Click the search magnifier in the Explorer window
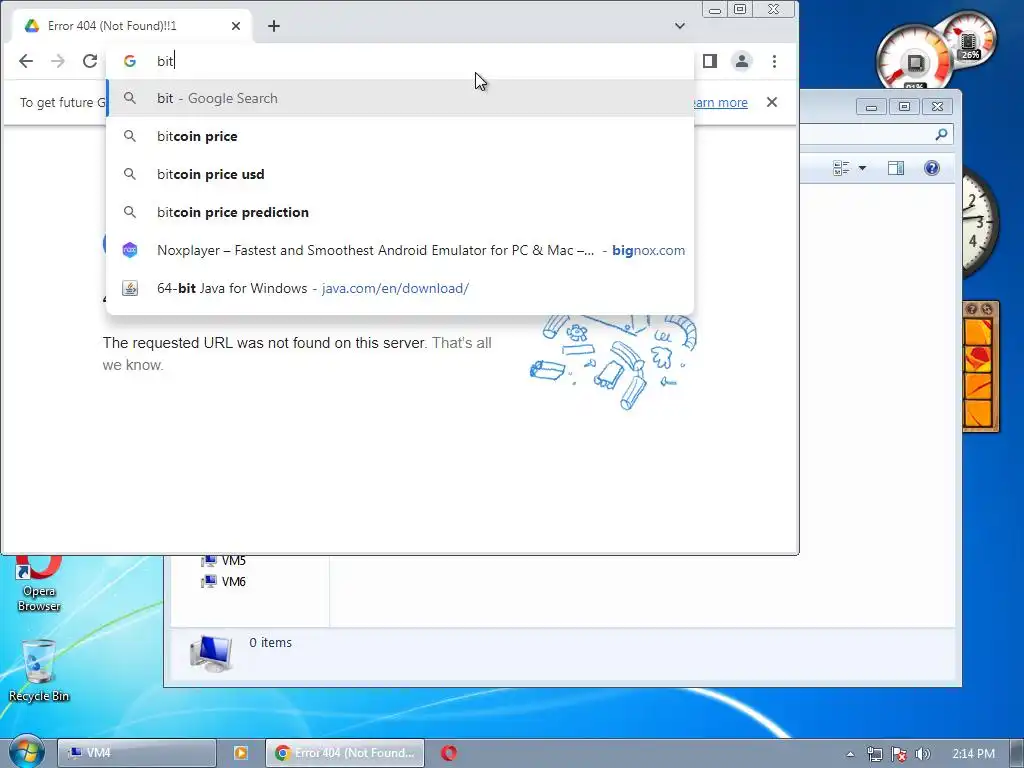 pyautogui.click(x=941, y=134)
